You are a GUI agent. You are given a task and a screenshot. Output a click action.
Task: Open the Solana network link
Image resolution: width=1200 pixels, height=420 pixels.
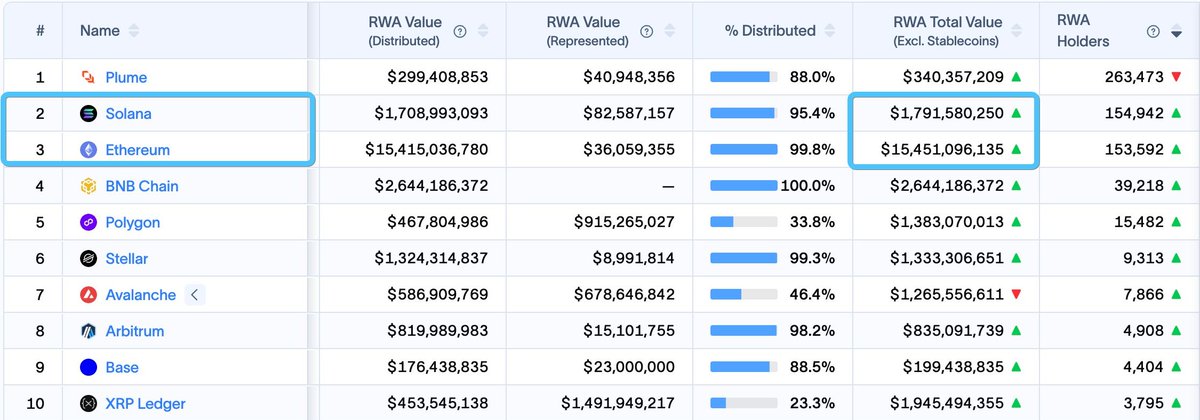[129, 113]
